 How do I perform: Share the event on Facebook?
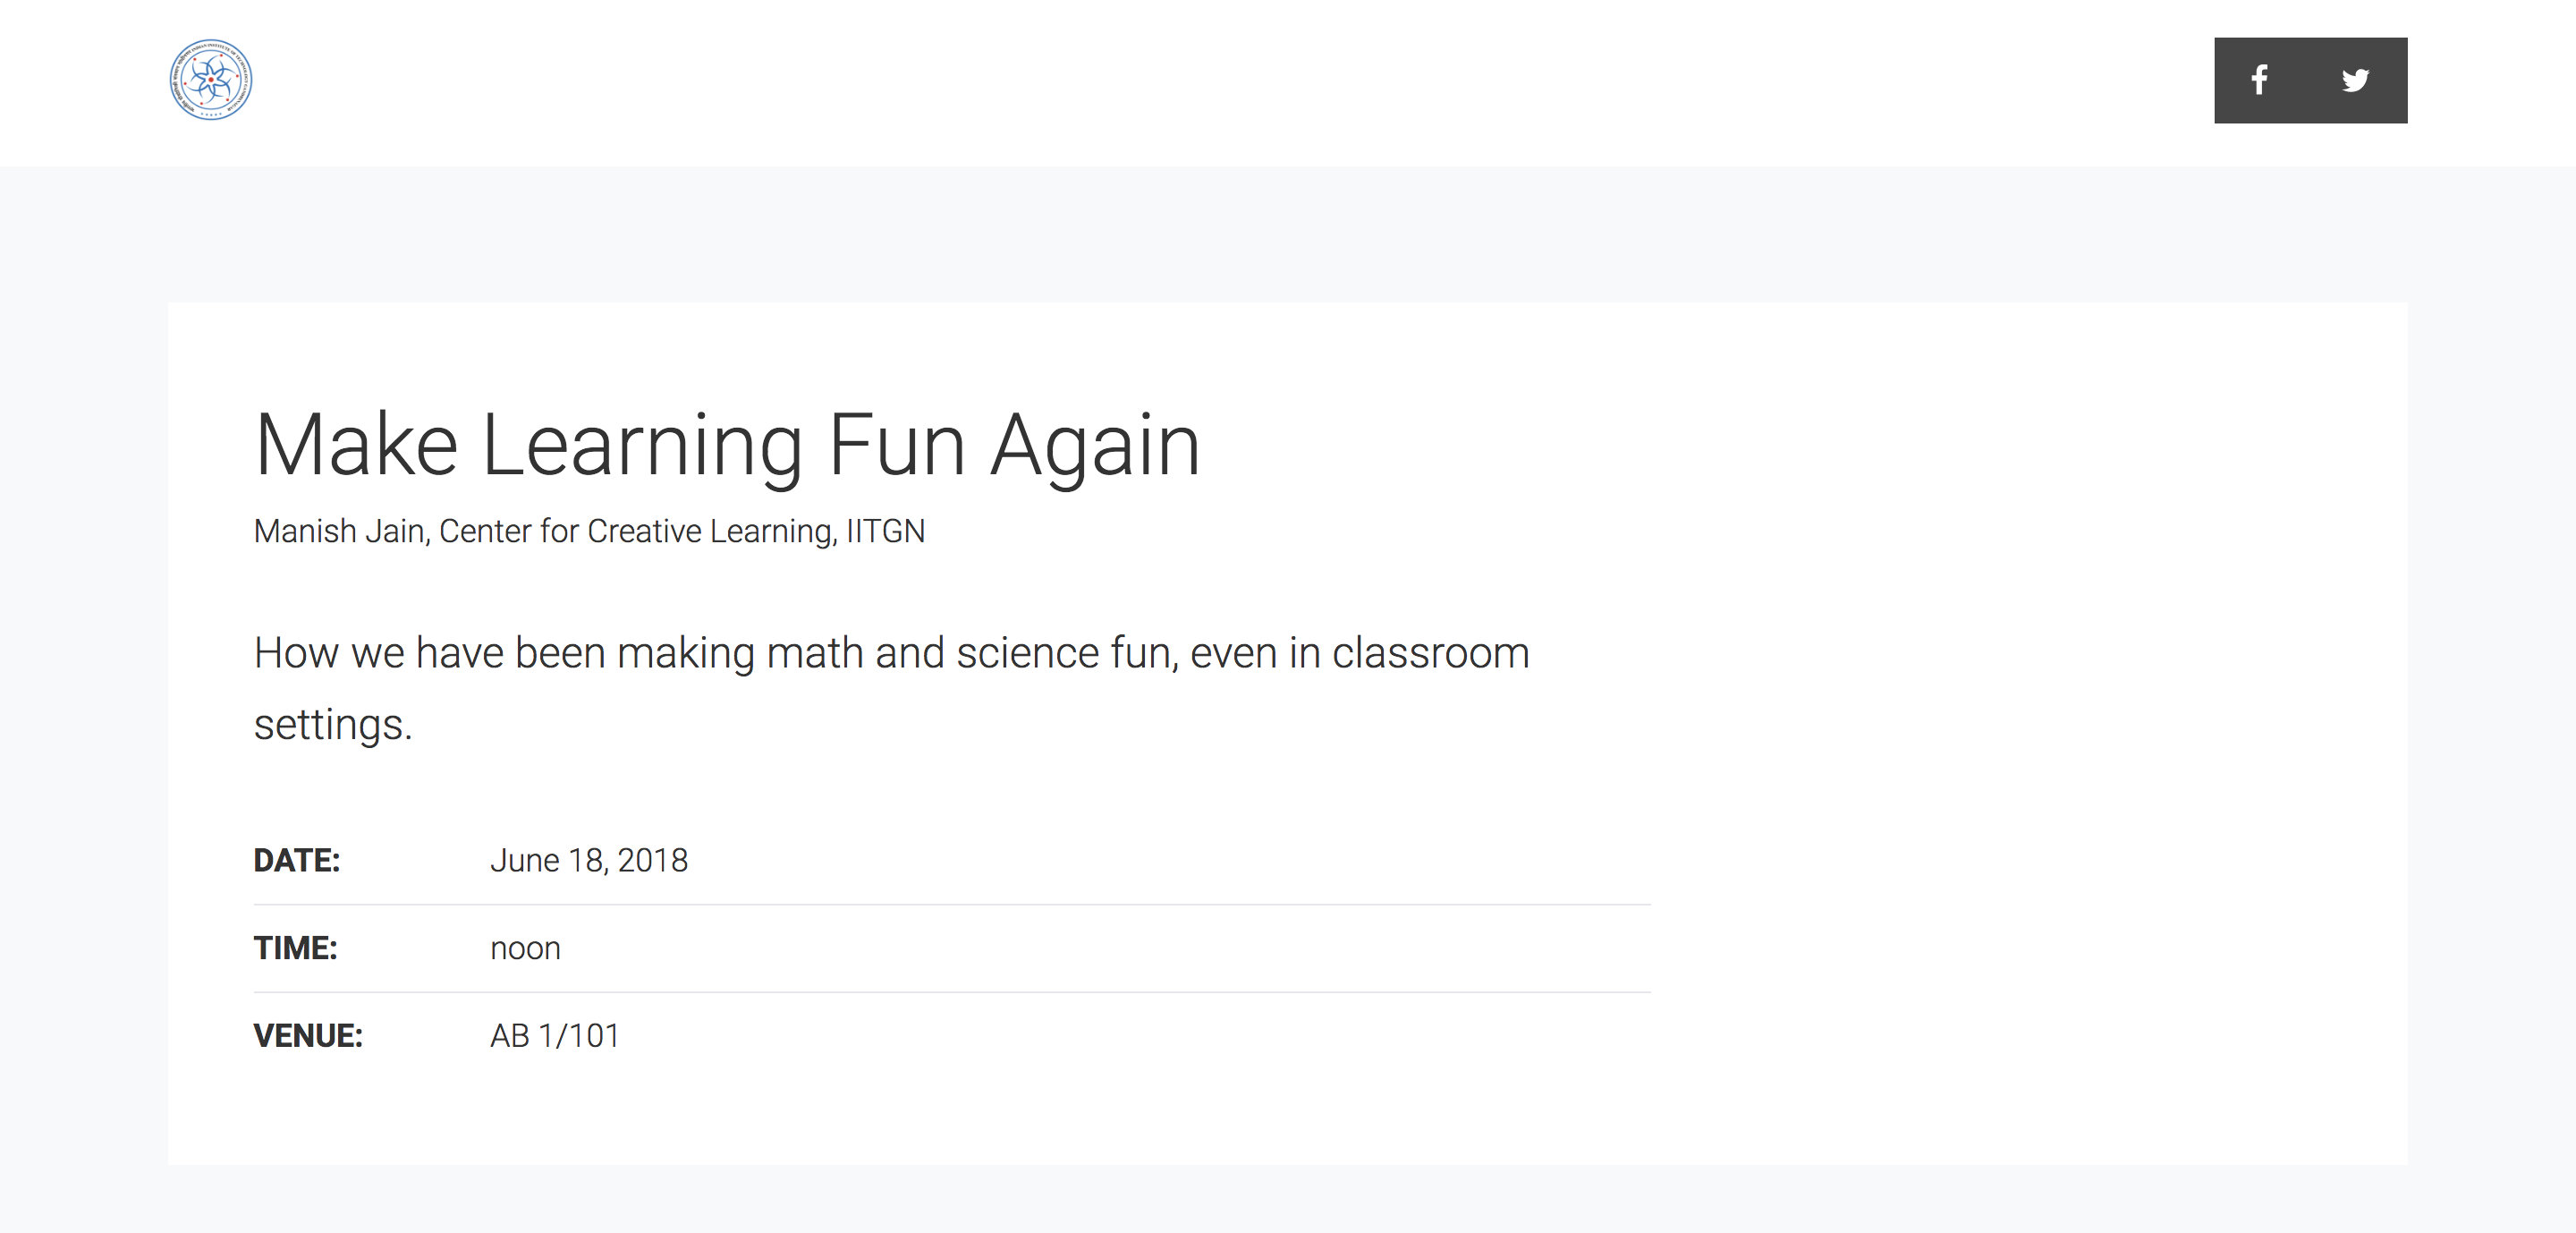point(2259,80)
